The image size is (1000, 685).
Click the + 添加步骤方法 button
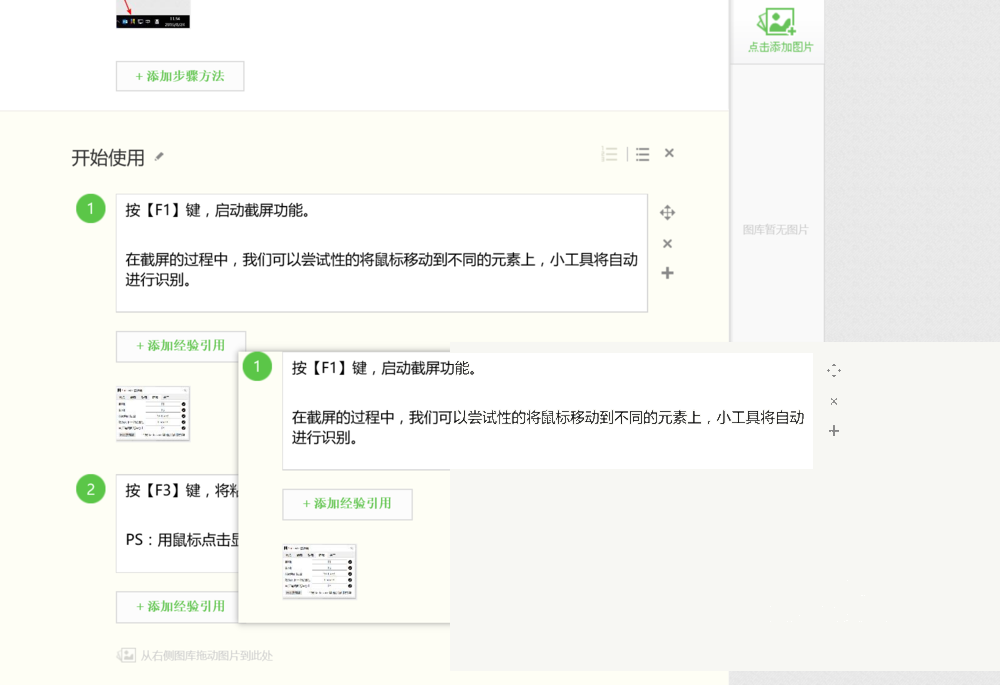pos(180,76)
